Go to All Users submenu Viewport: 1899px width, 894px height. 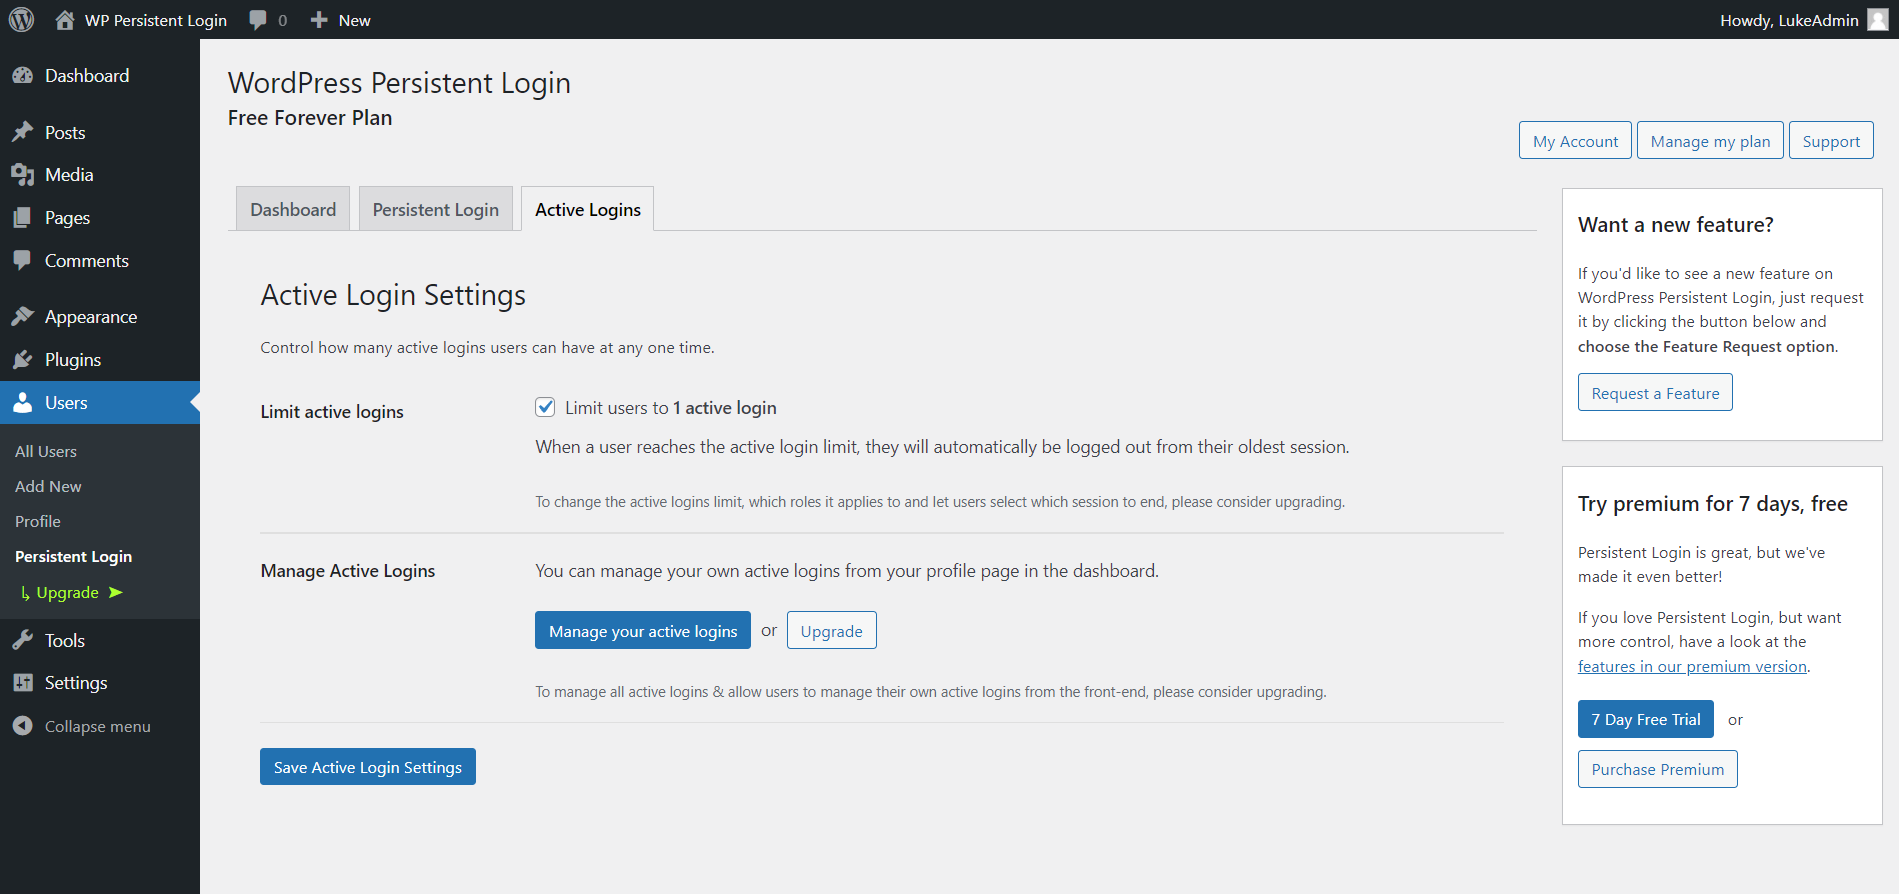(46, 451)
